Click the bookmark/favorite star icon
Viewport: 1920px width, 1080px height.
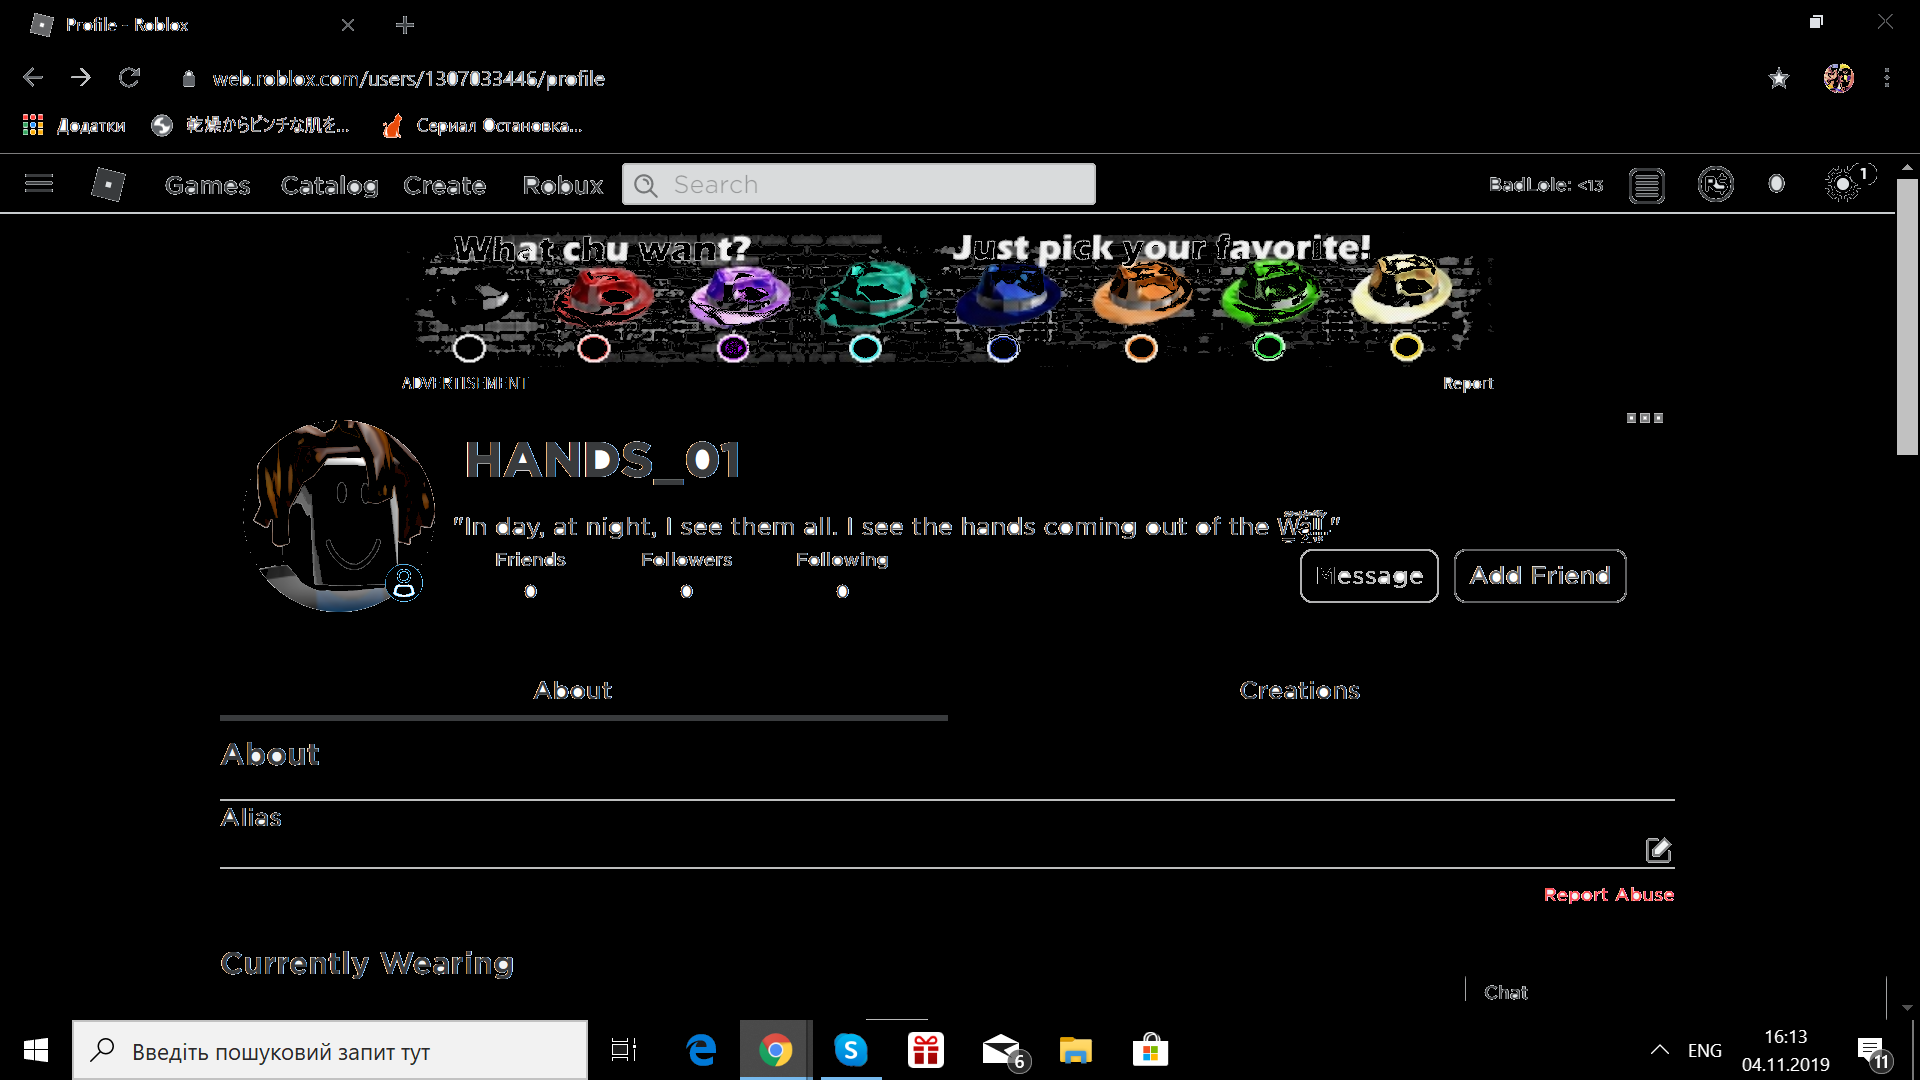click(1778, 78)
